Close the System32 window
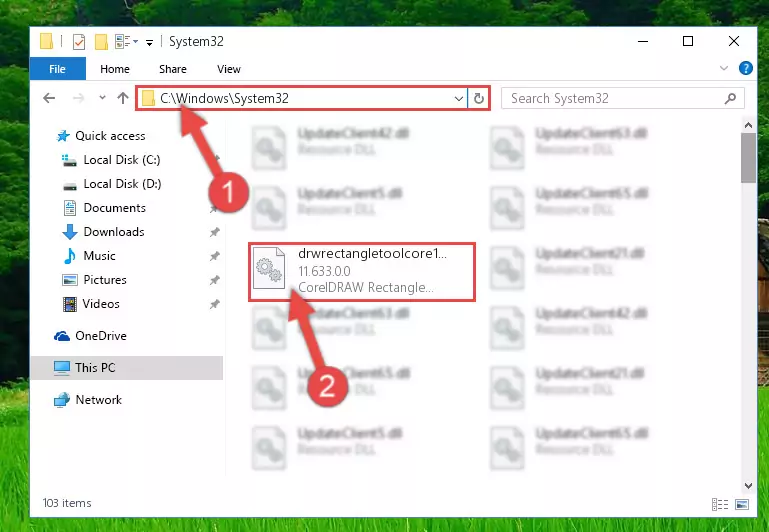 coord(734,41)
